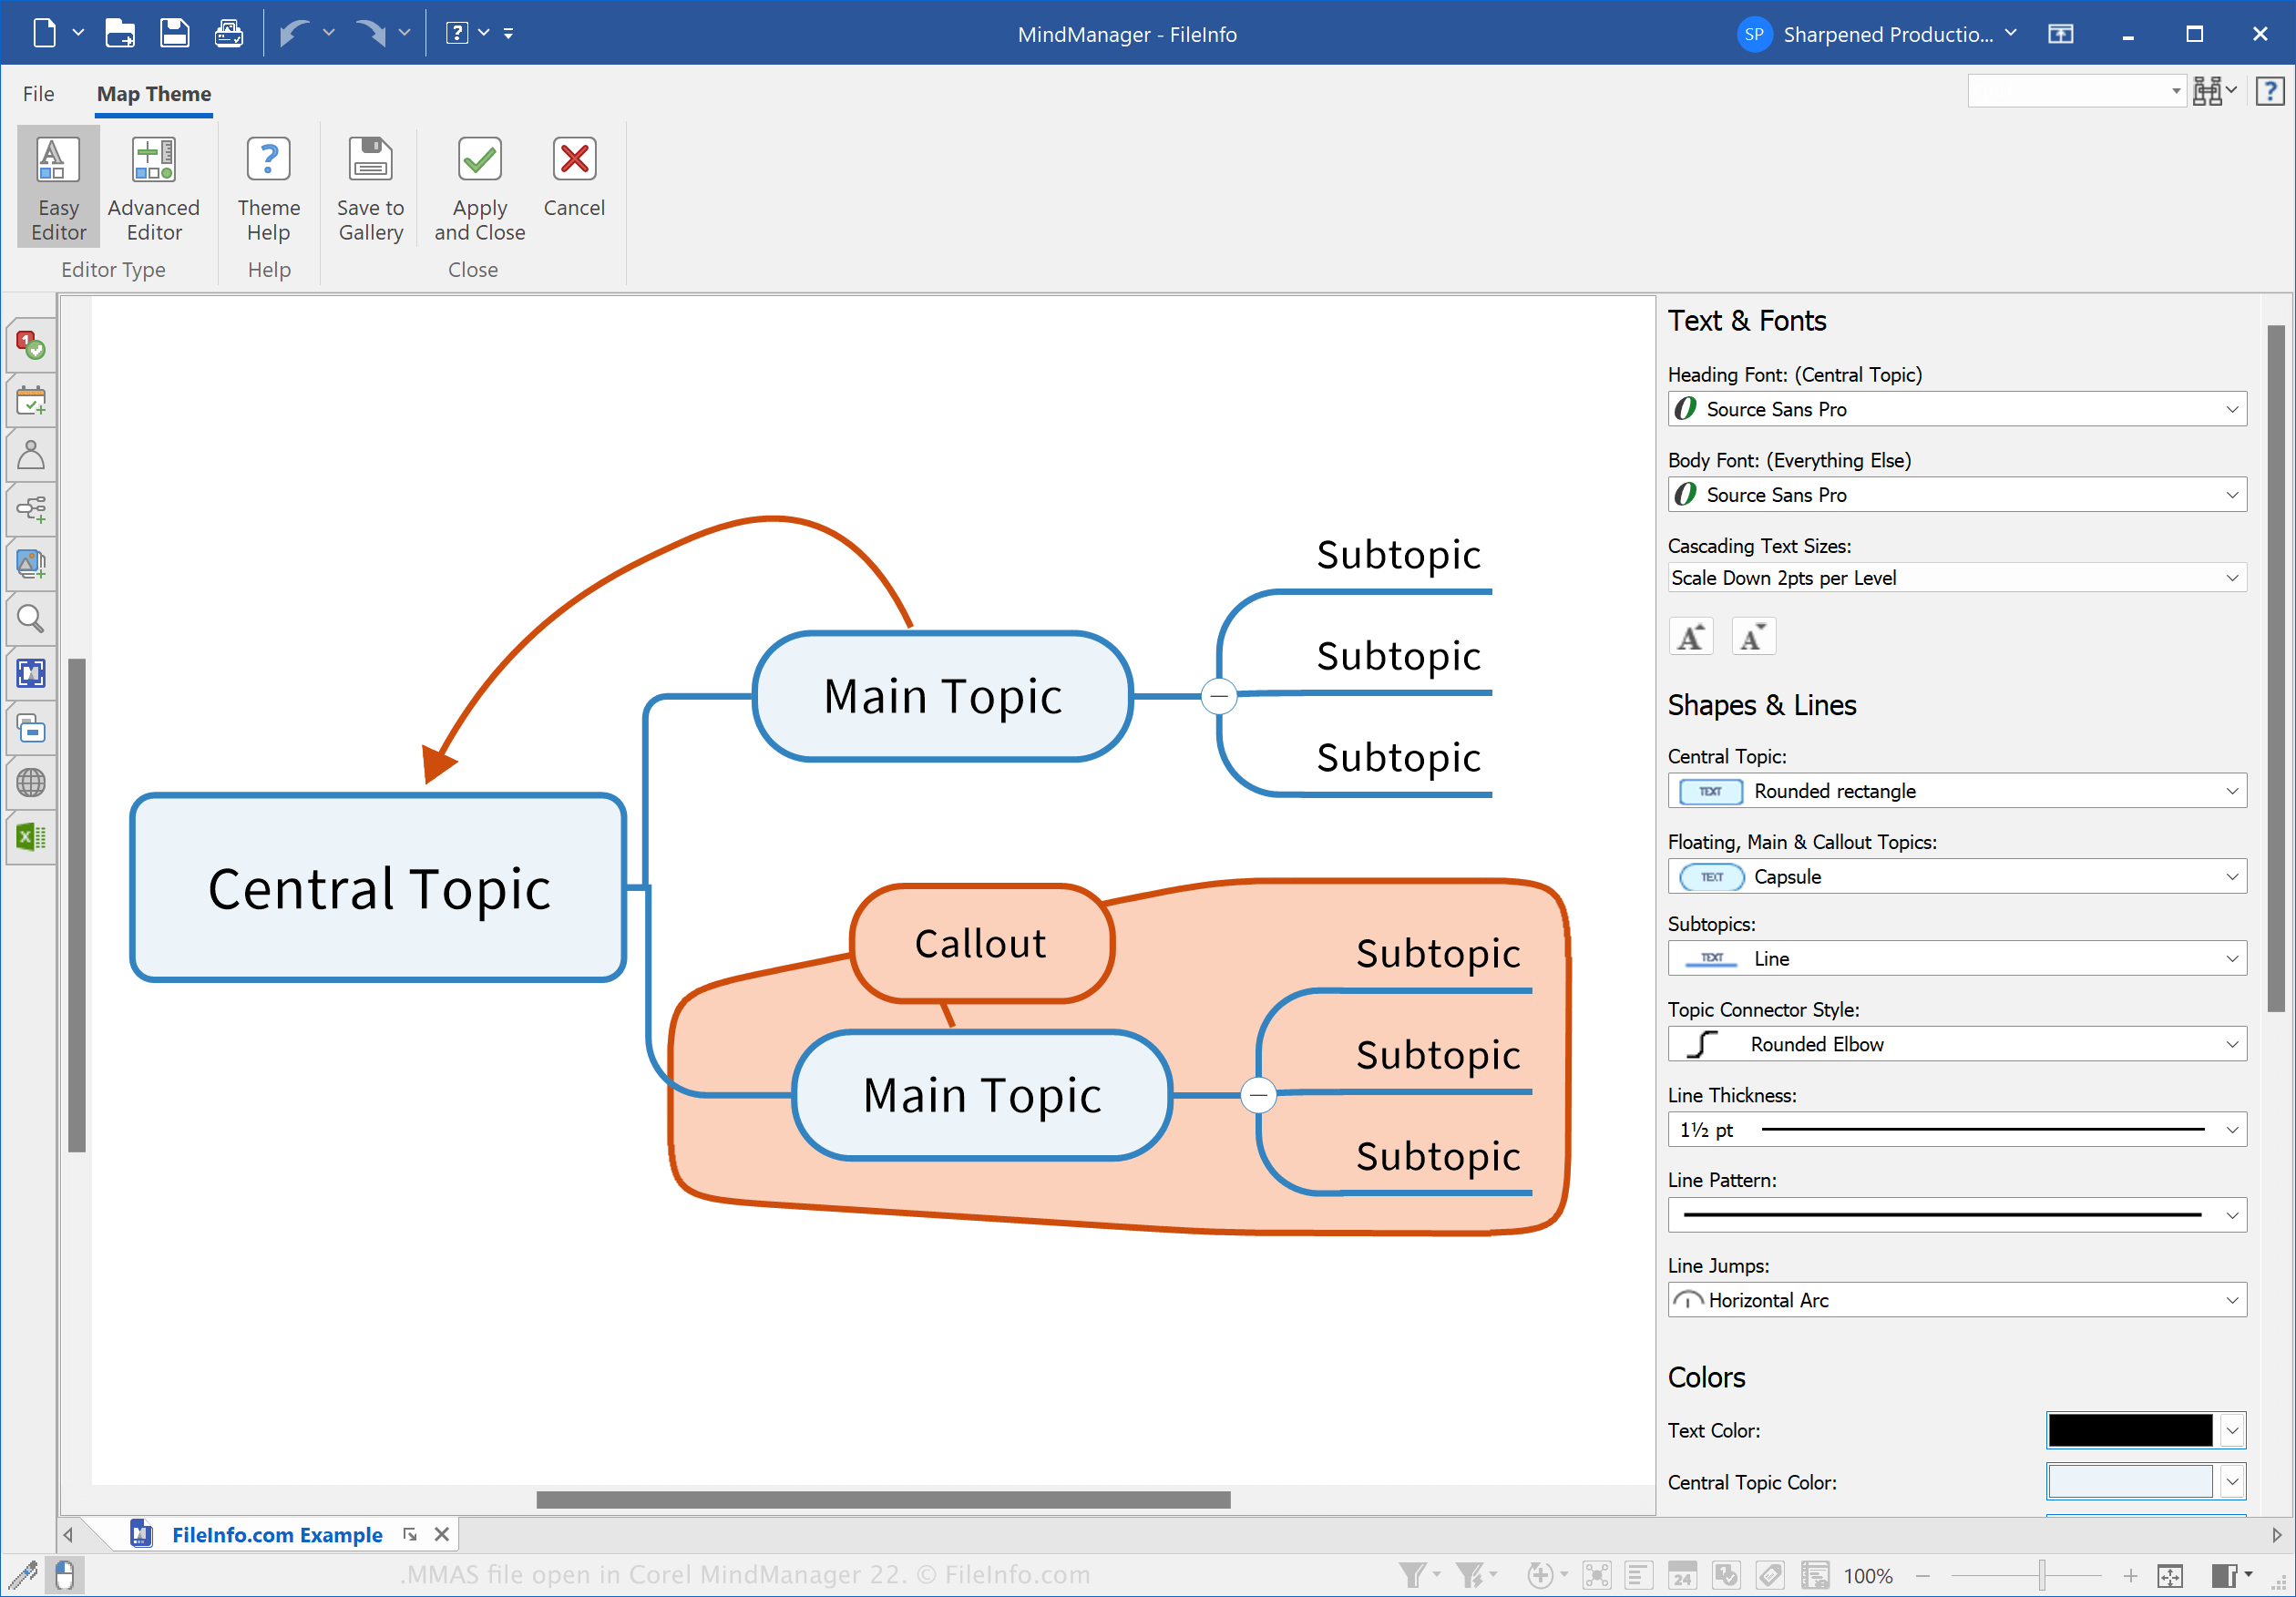Collapse first Main Topic subtopics toggle

click(x=1219, y=695)
